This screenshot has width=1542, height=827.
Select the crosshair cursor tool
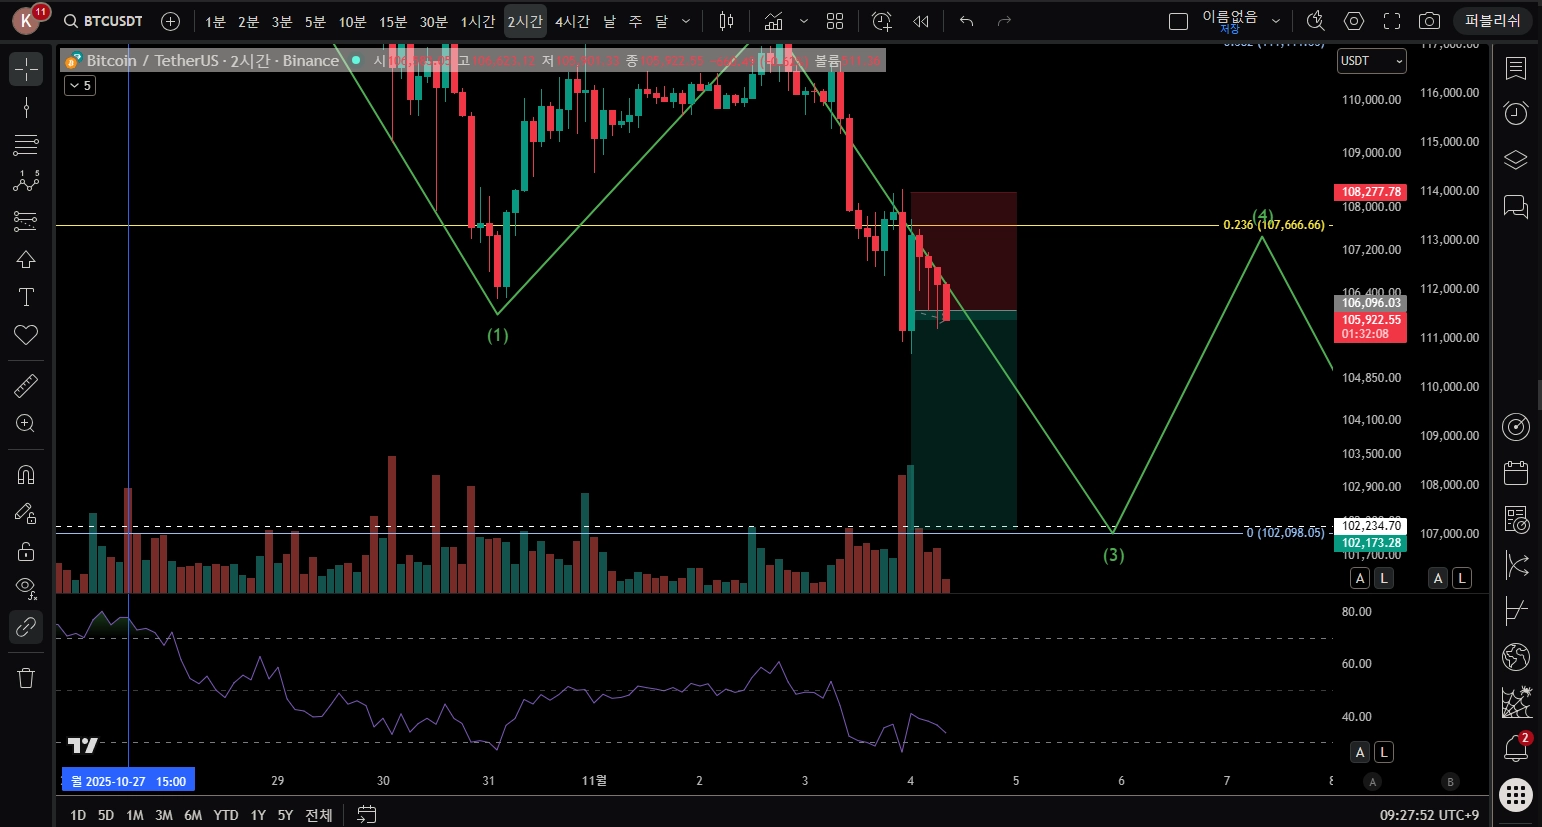point(26,69)
